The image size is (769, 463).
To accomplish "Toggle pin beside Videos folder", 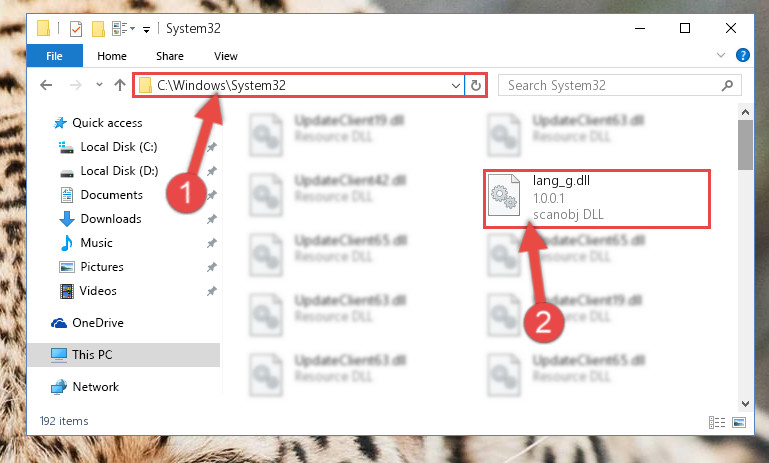I will coord(211,291).
